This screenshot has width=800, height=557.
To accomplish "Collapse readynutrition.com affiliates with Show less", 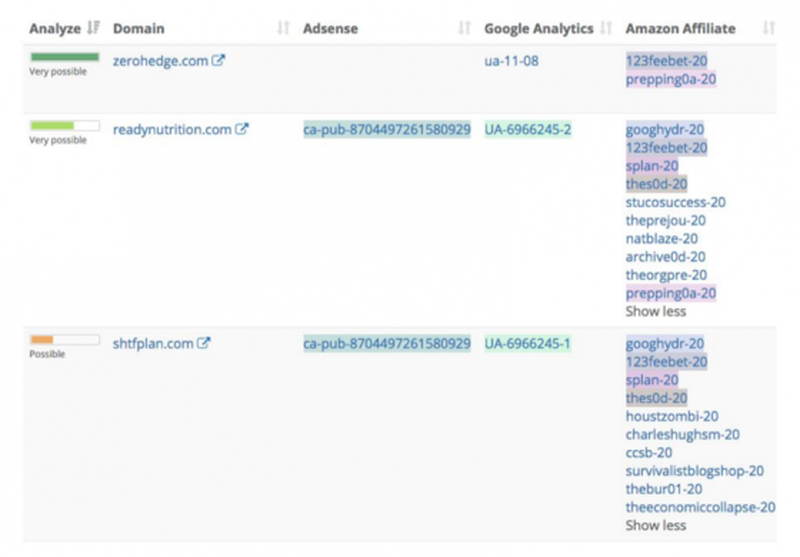I will click(x=656, y=311).
